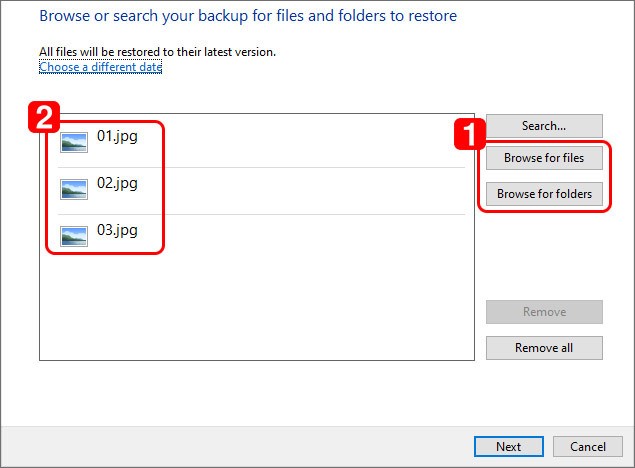Cancel the restore wizard

pos(588,447)
